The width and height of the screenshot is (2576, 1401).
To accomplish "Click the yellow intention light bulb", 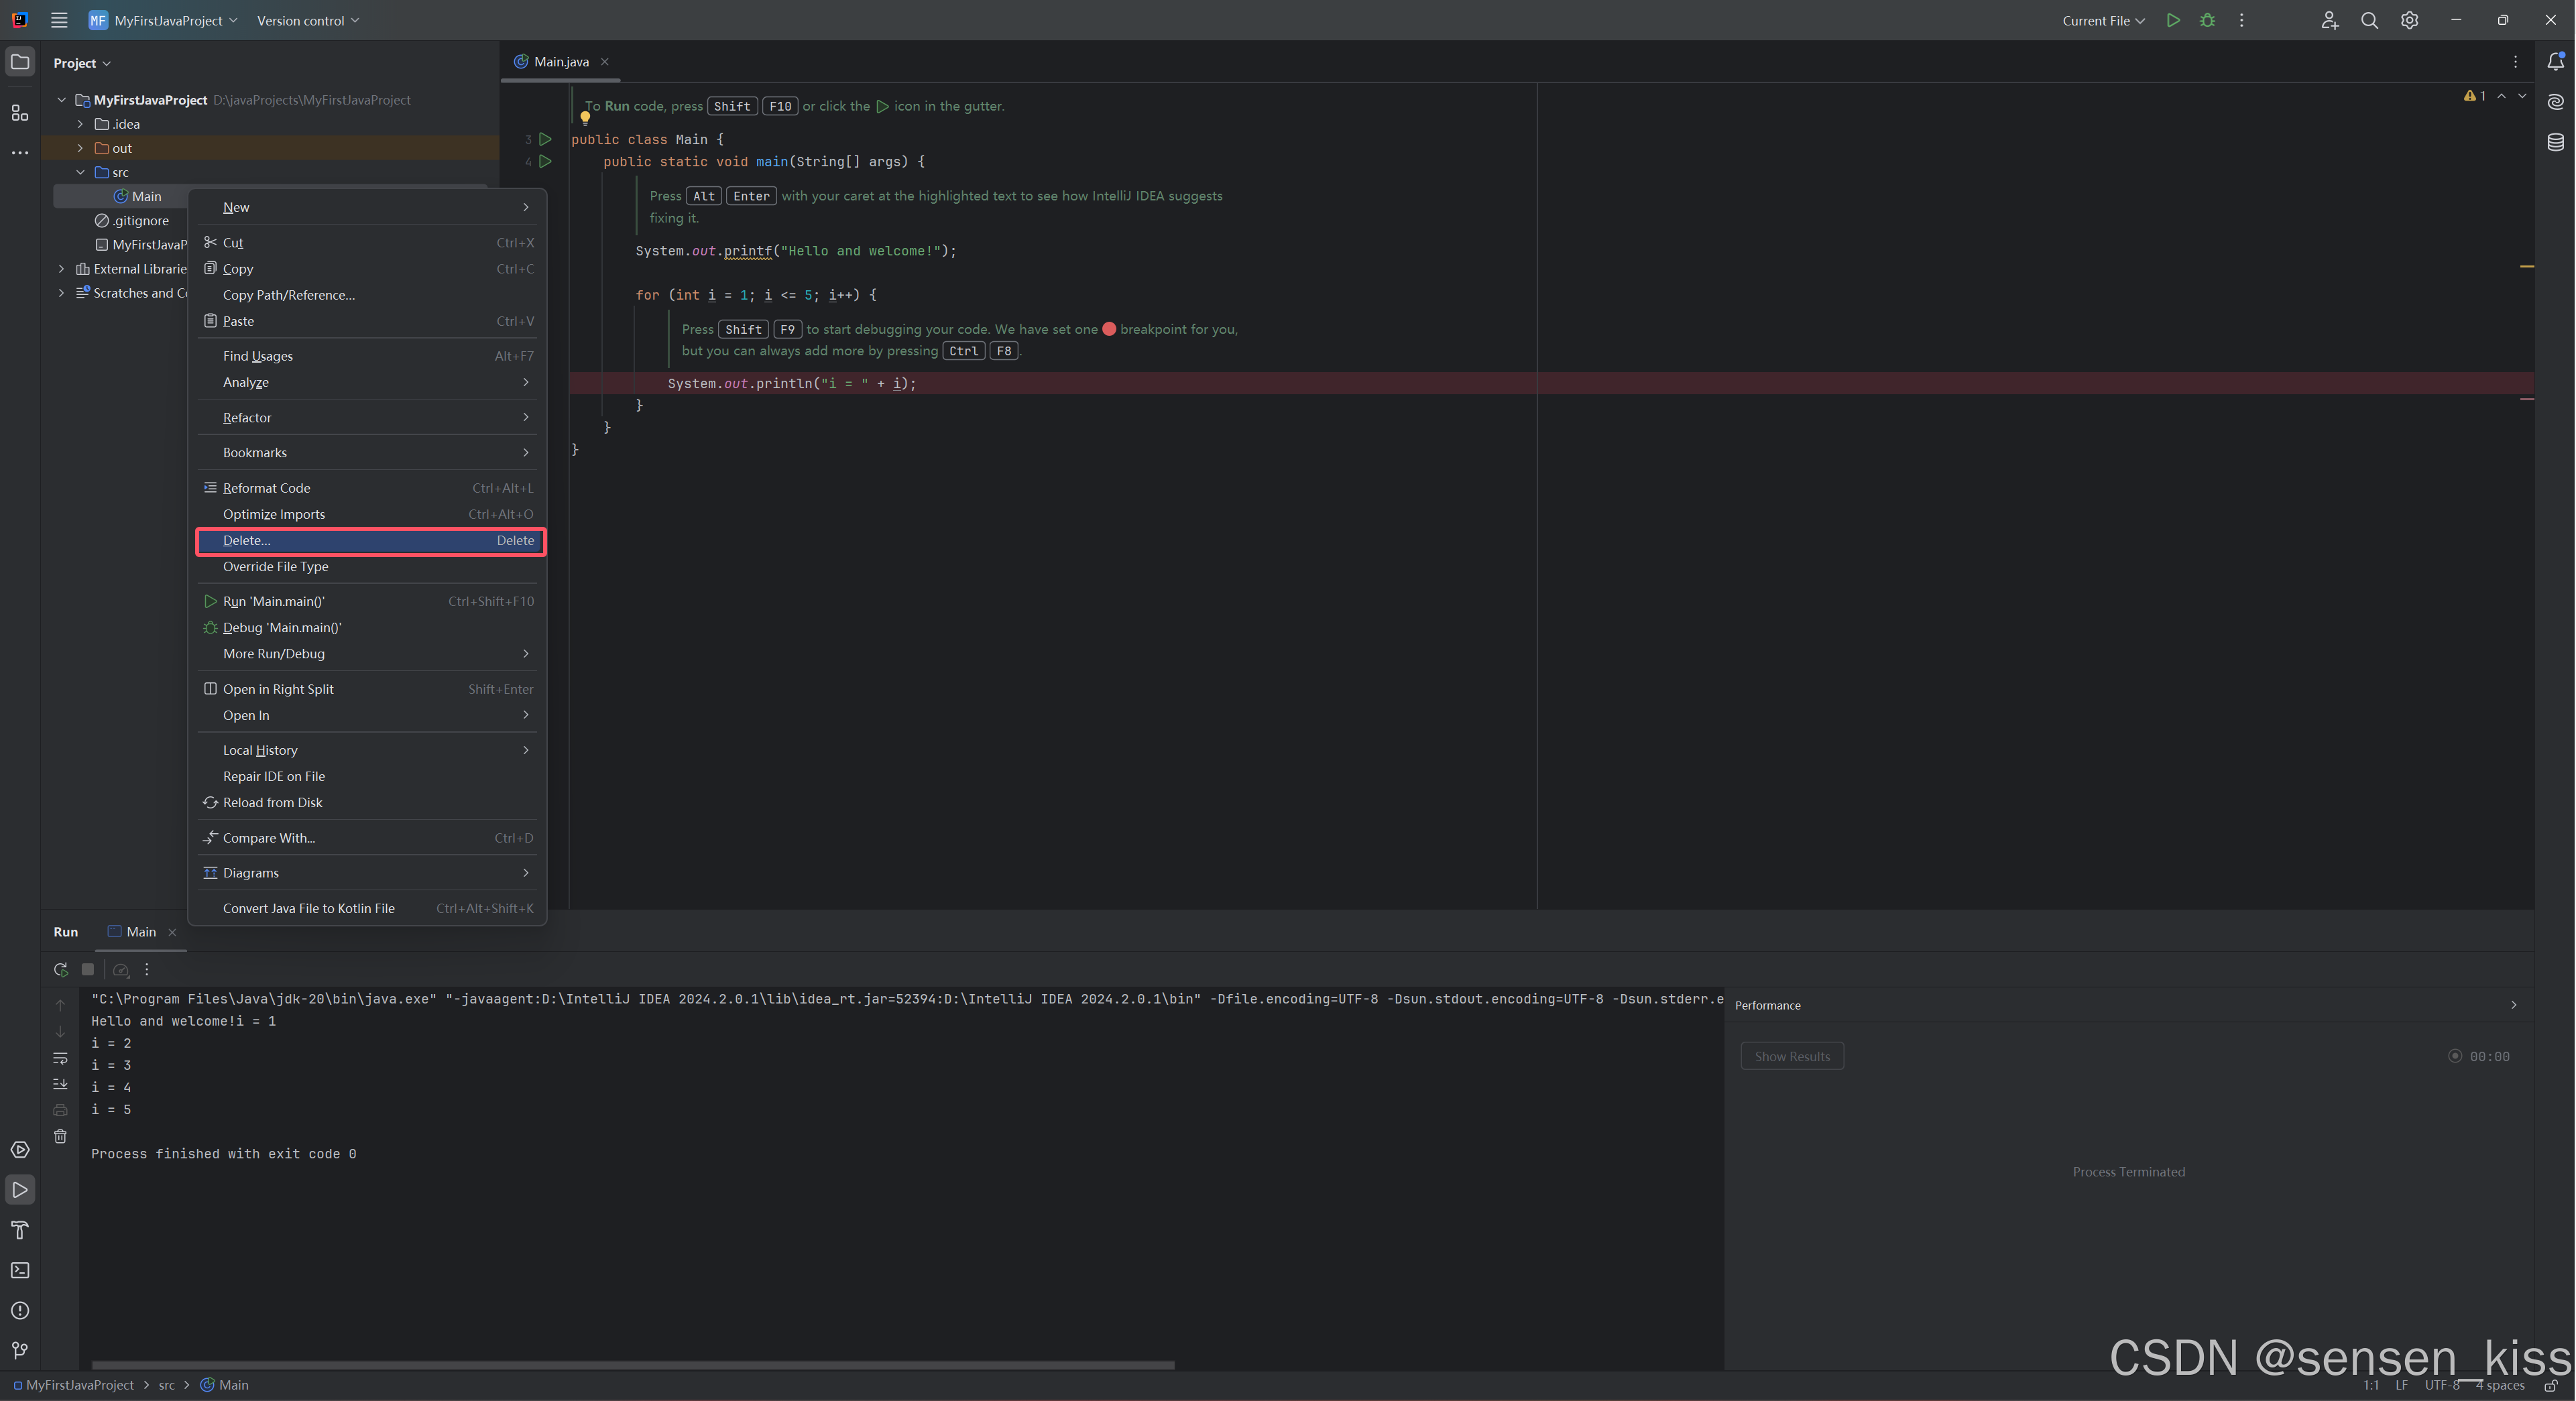I will point(585,118).
